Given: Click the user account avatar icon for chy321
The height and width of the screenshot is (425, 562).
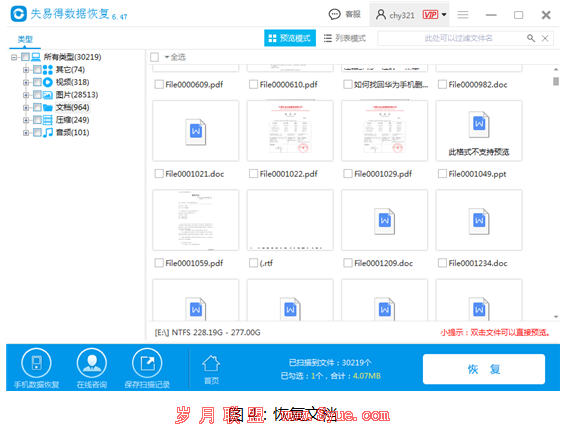Looking at the screenshot, I should click(x=380, y=14).
